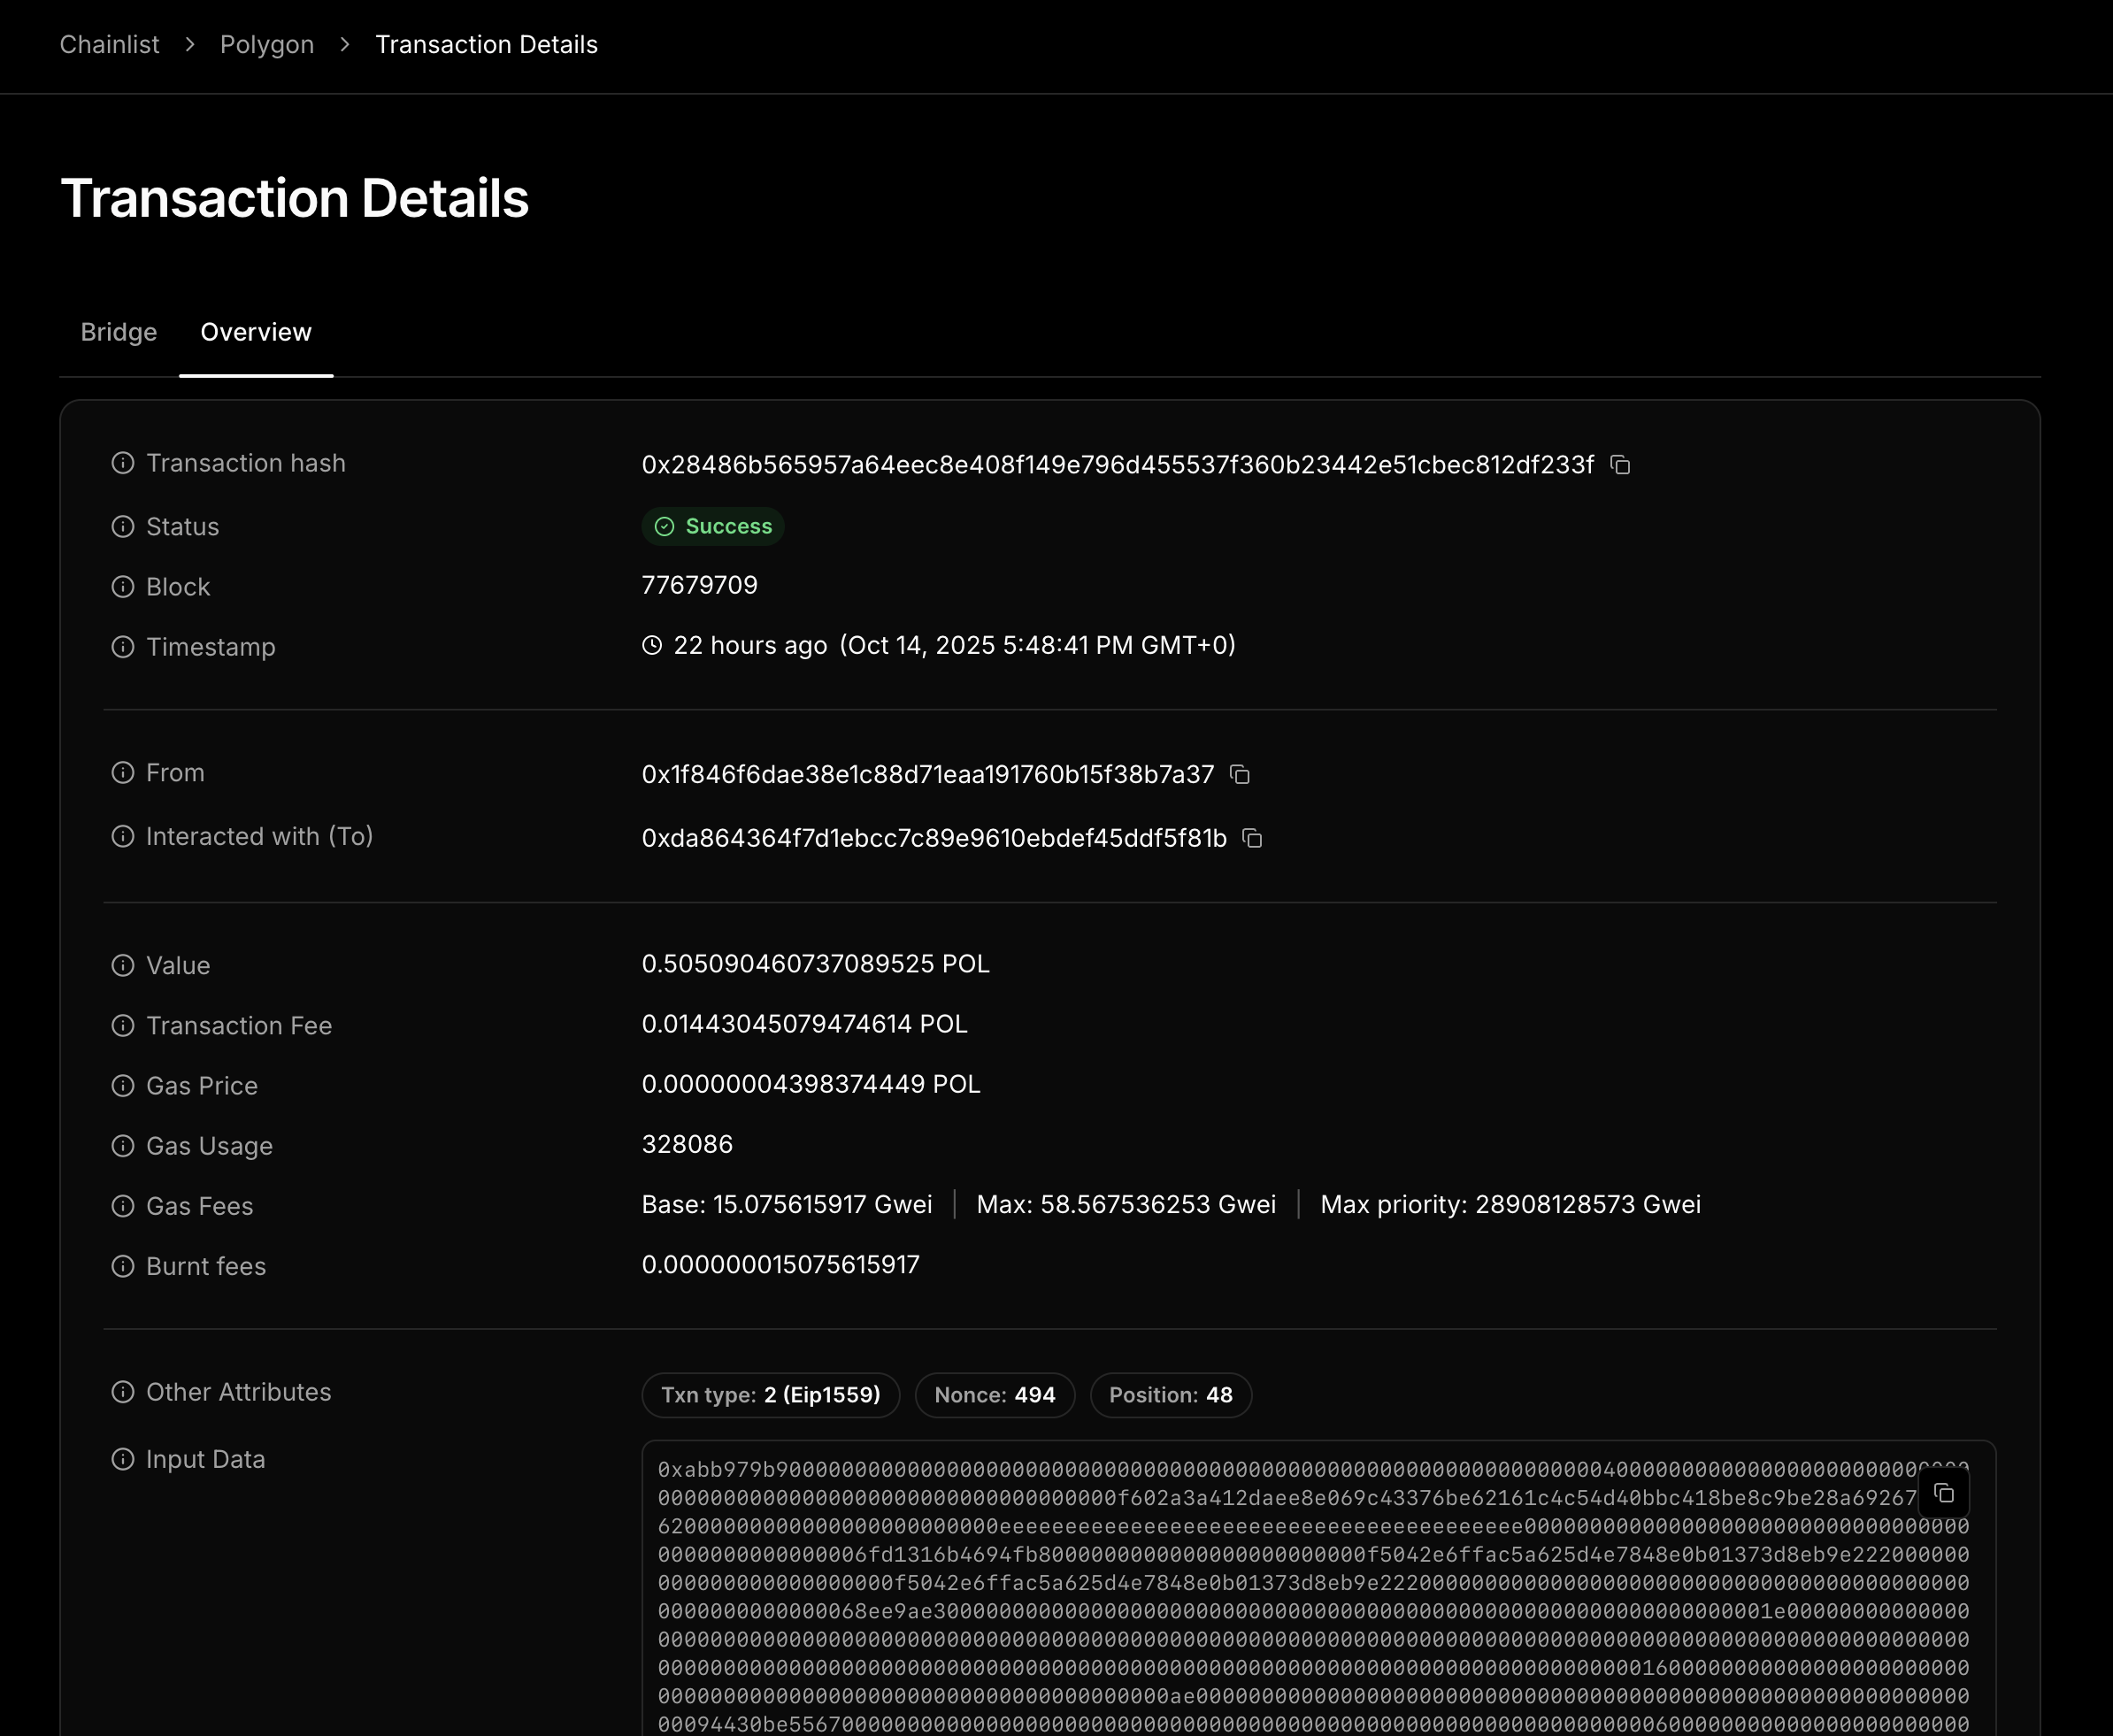Click info icon next to Input Data

tap(123, 1459)
